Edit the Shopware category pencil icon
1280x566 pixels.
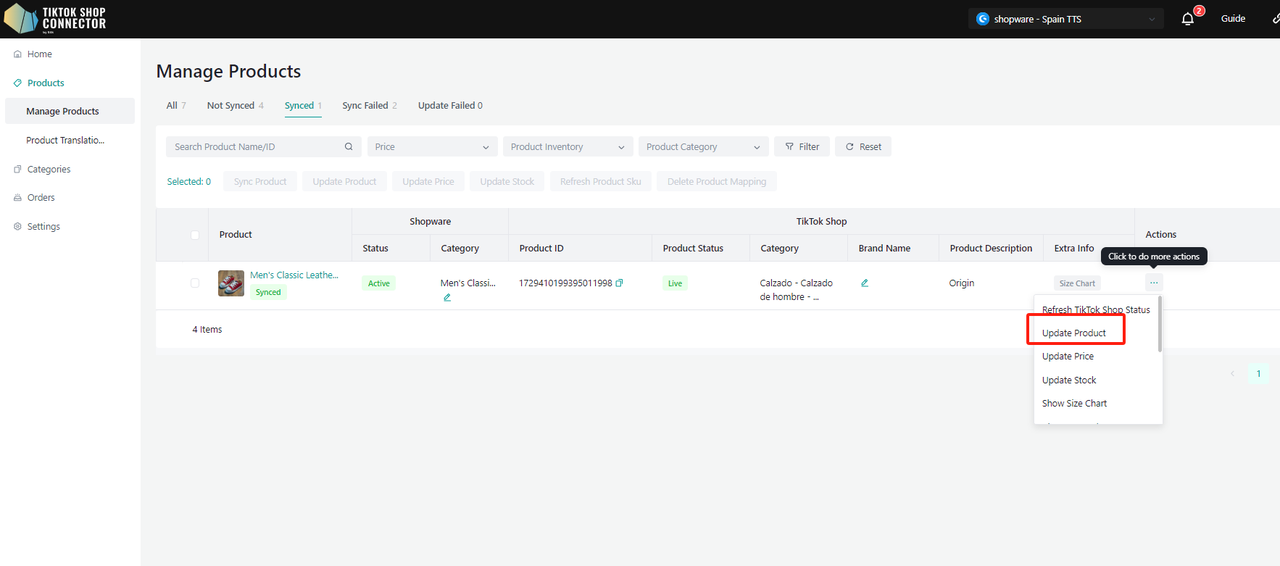point(447,297)
